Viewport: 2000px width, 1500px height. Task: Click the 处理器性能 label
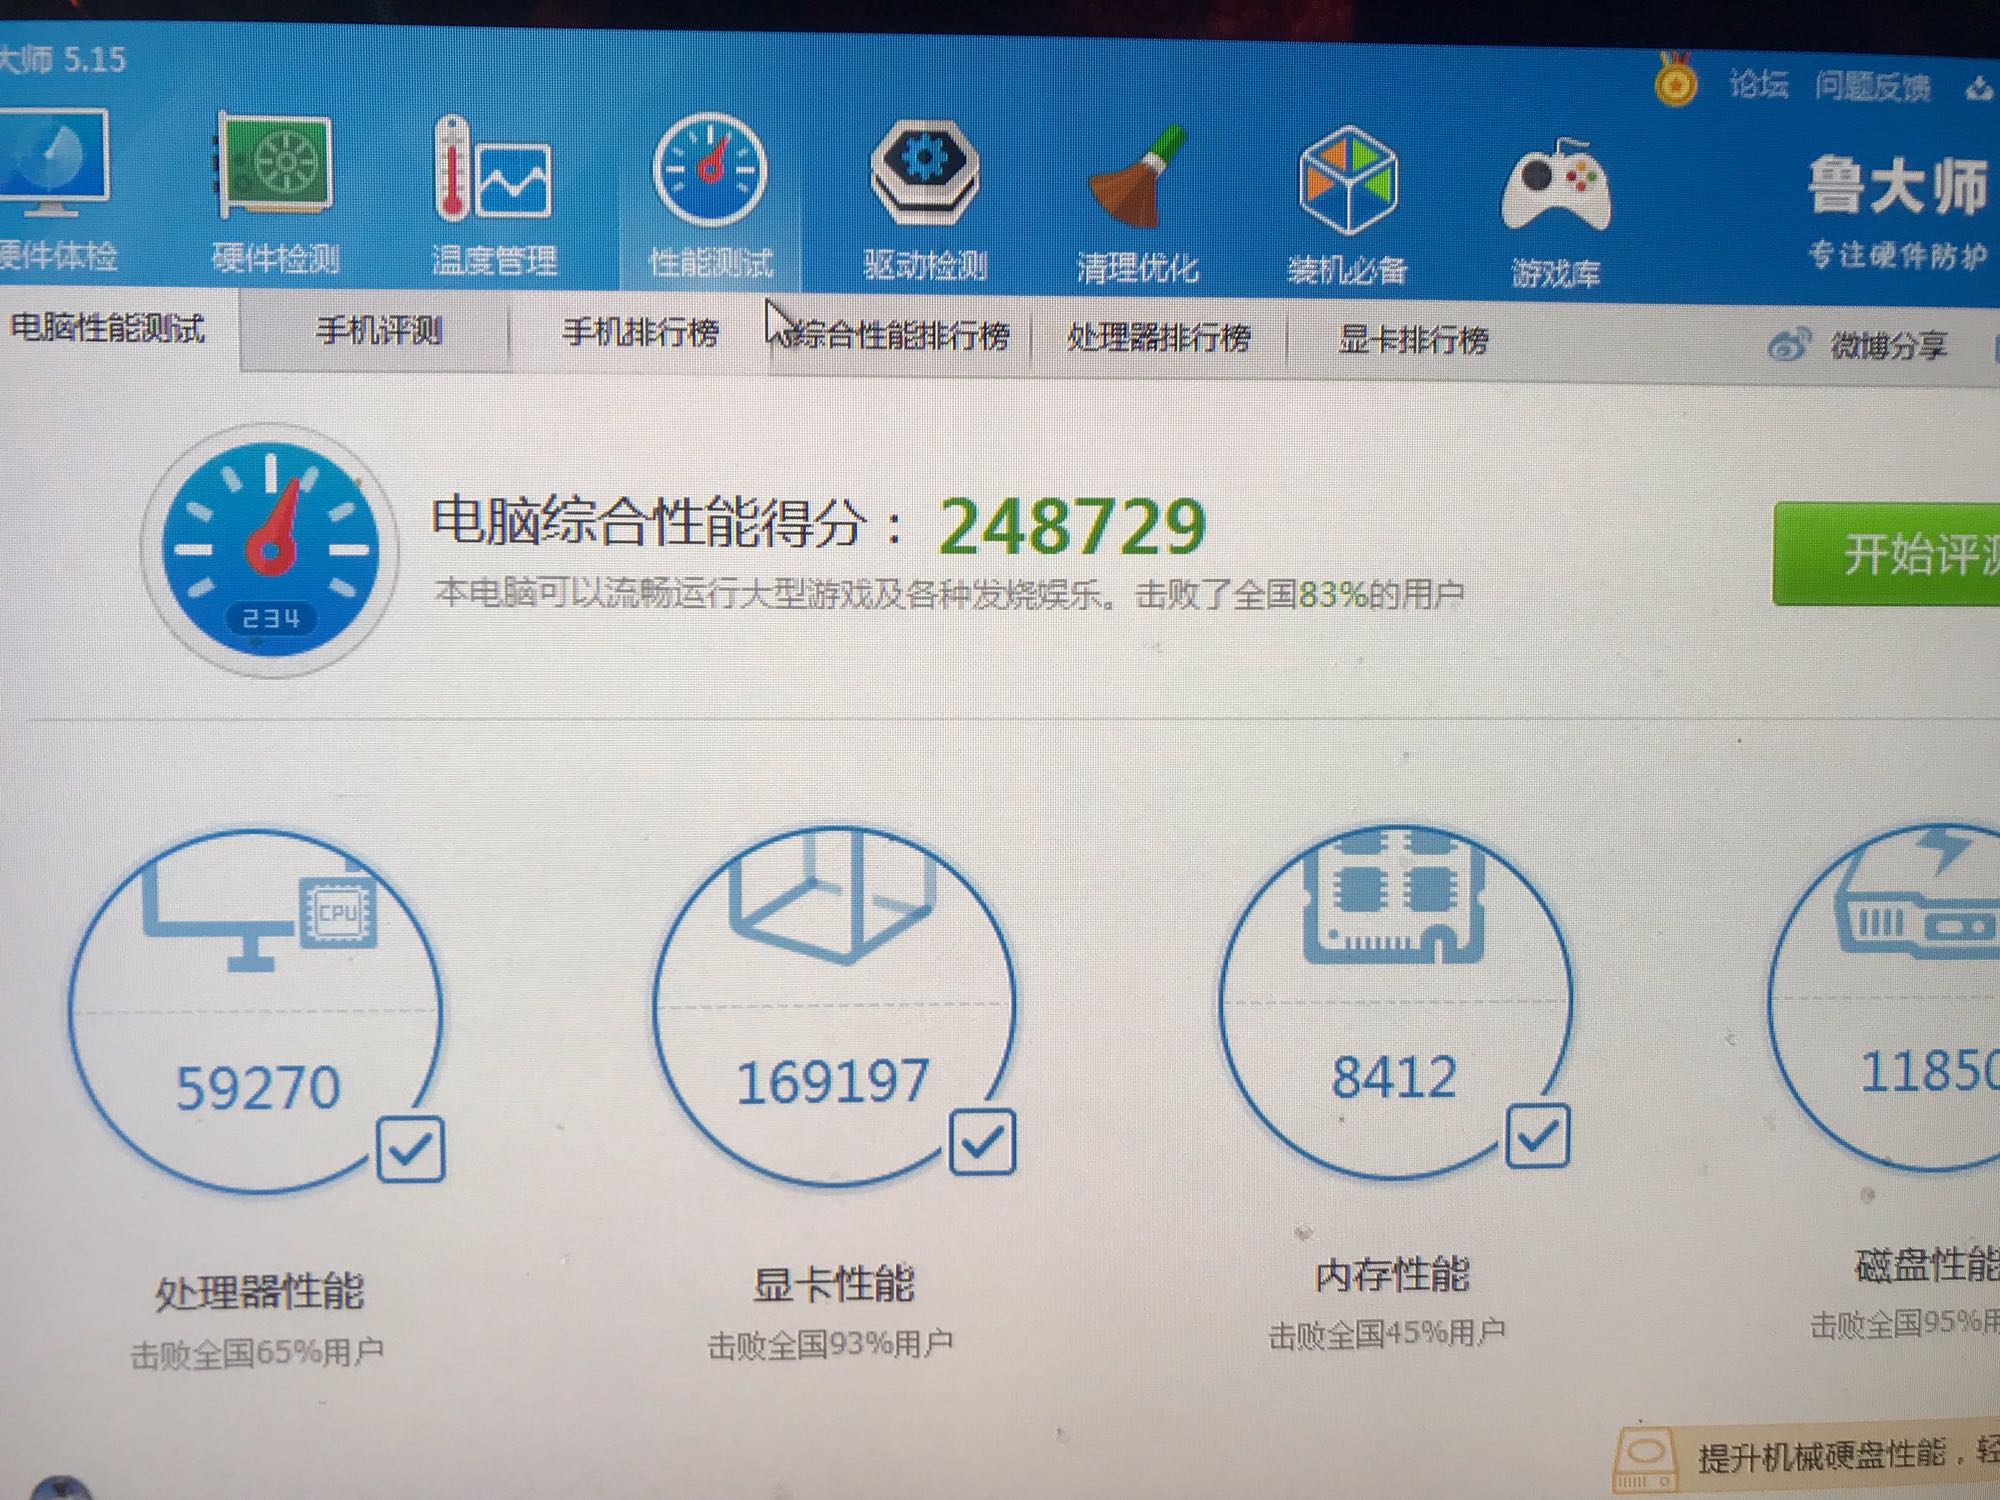259,1292
